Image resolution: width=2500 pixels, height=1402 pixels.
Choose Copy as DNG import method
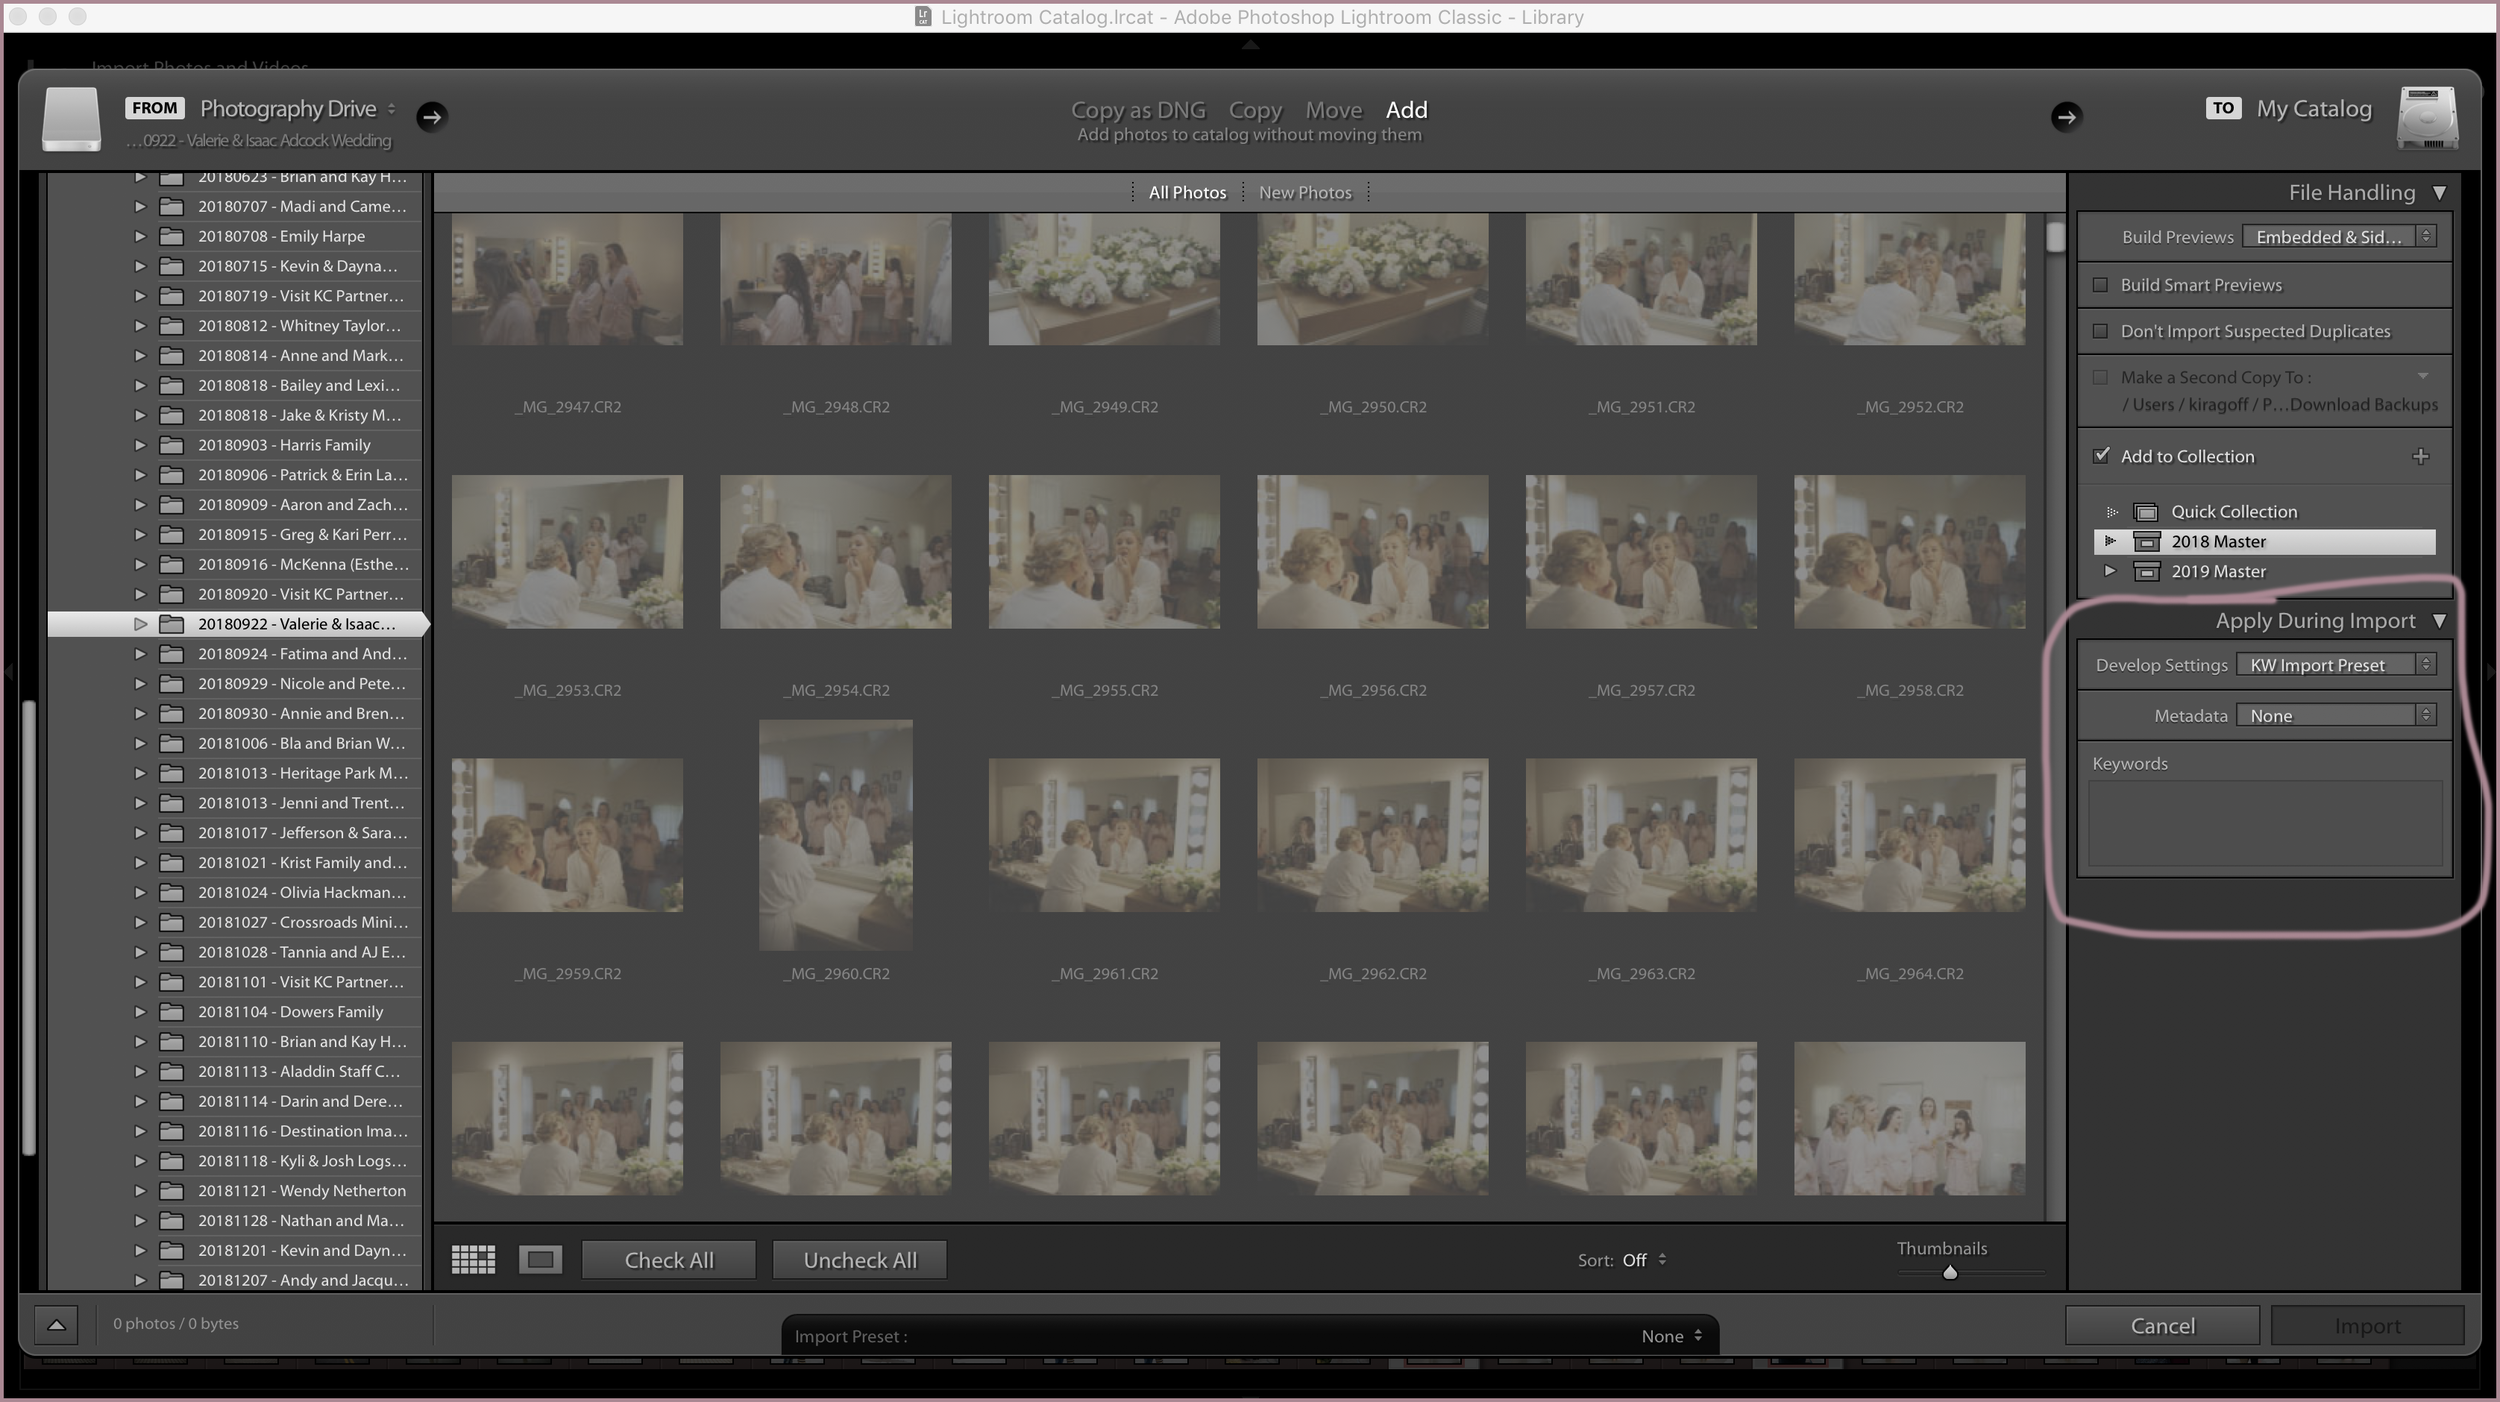point(1138,110)
